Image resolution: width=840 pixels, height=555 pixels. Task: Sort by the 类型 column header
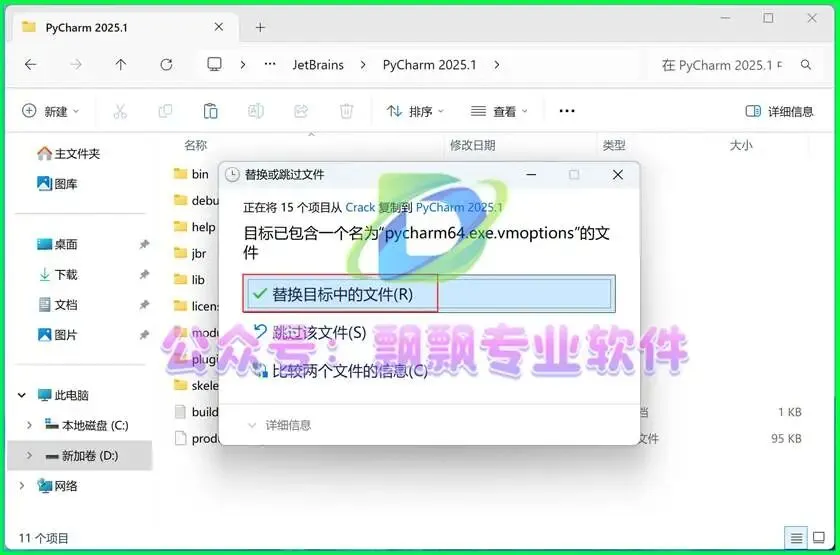point(614,145)
